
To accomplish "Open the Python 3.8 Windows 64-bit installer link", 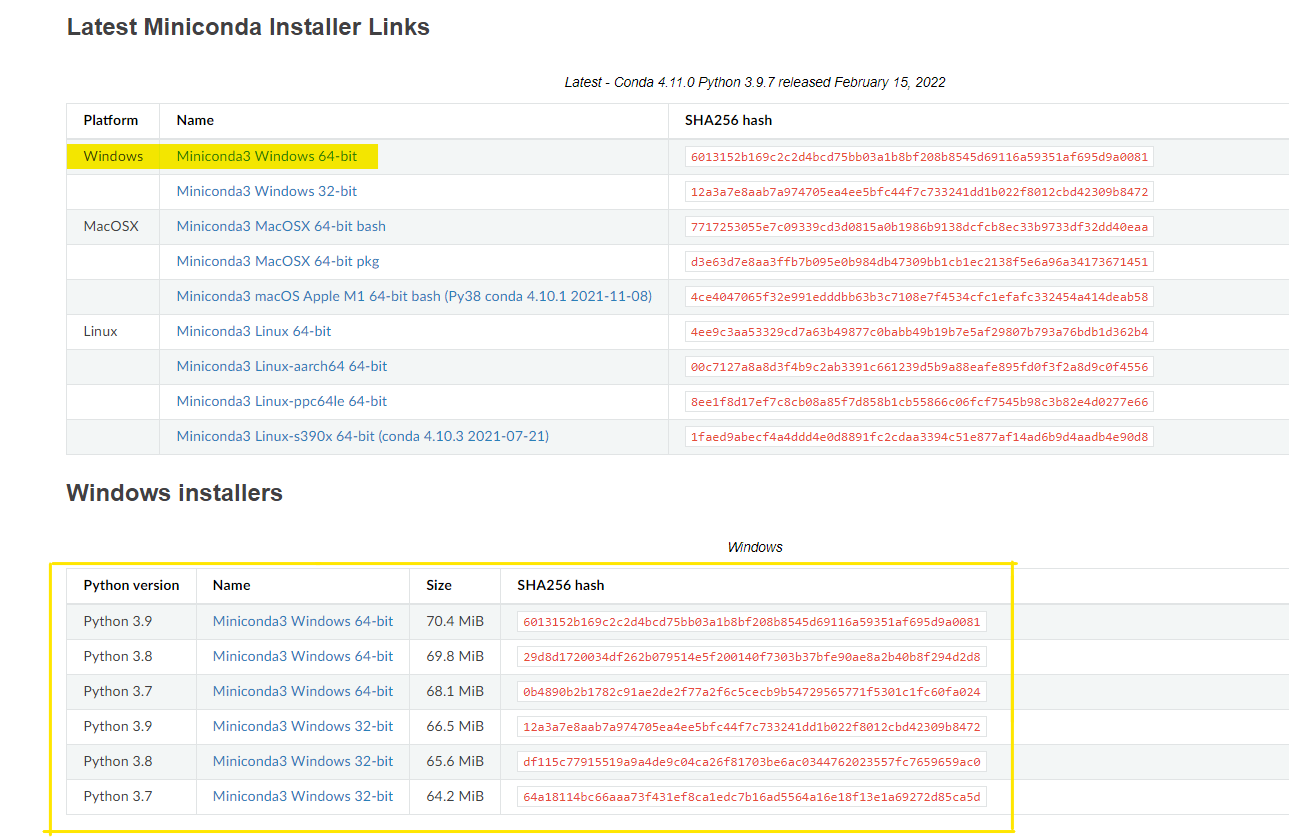I will tap(302, 656).
